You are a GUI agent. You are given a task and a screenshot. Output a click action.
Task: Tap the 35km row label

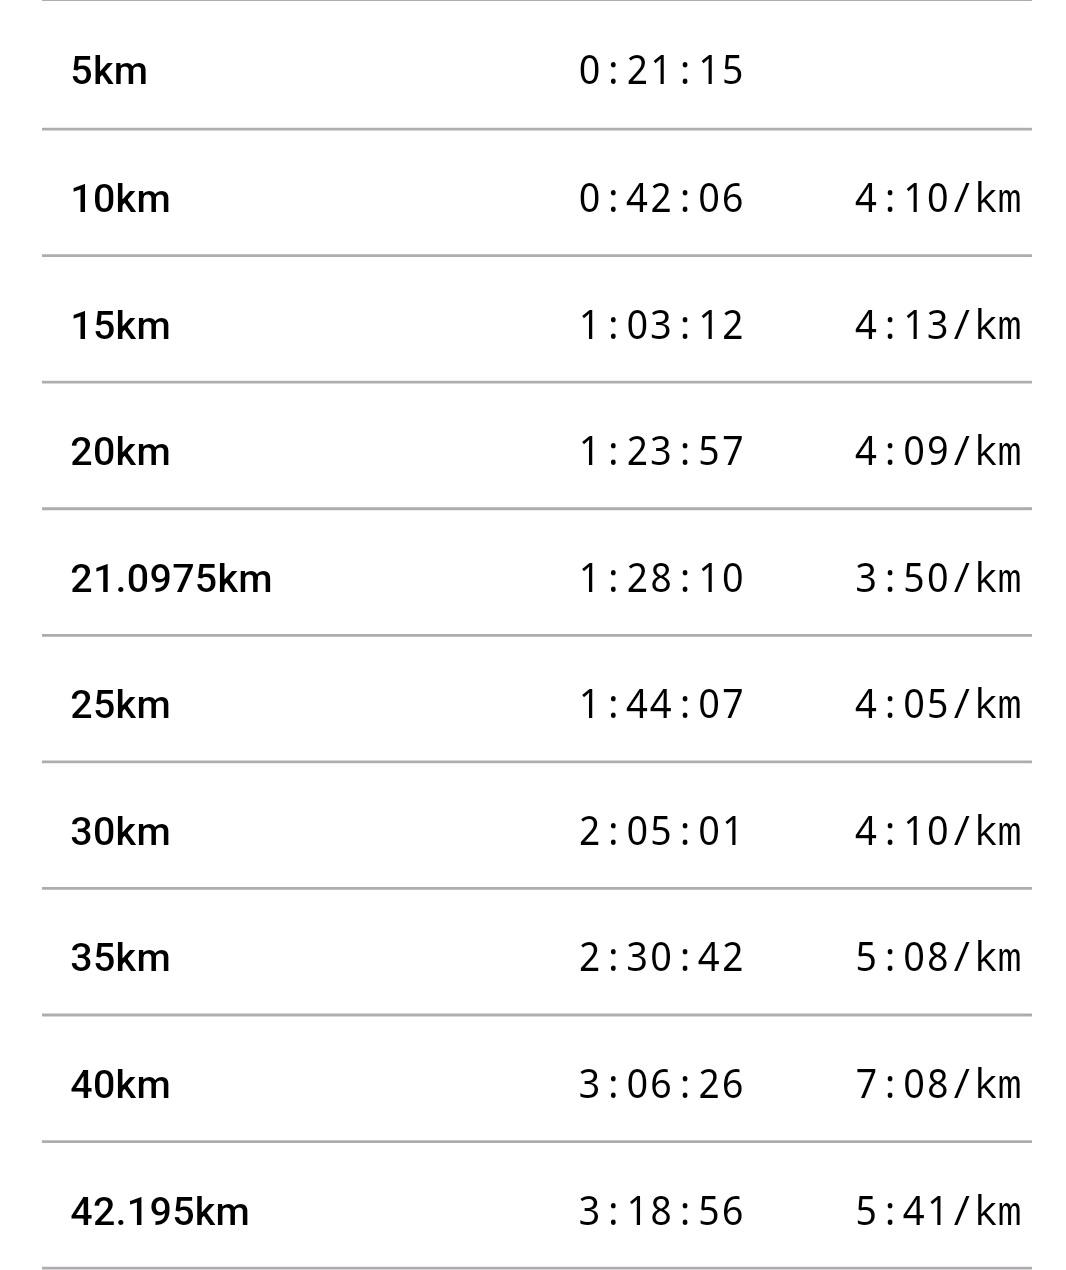120,958
